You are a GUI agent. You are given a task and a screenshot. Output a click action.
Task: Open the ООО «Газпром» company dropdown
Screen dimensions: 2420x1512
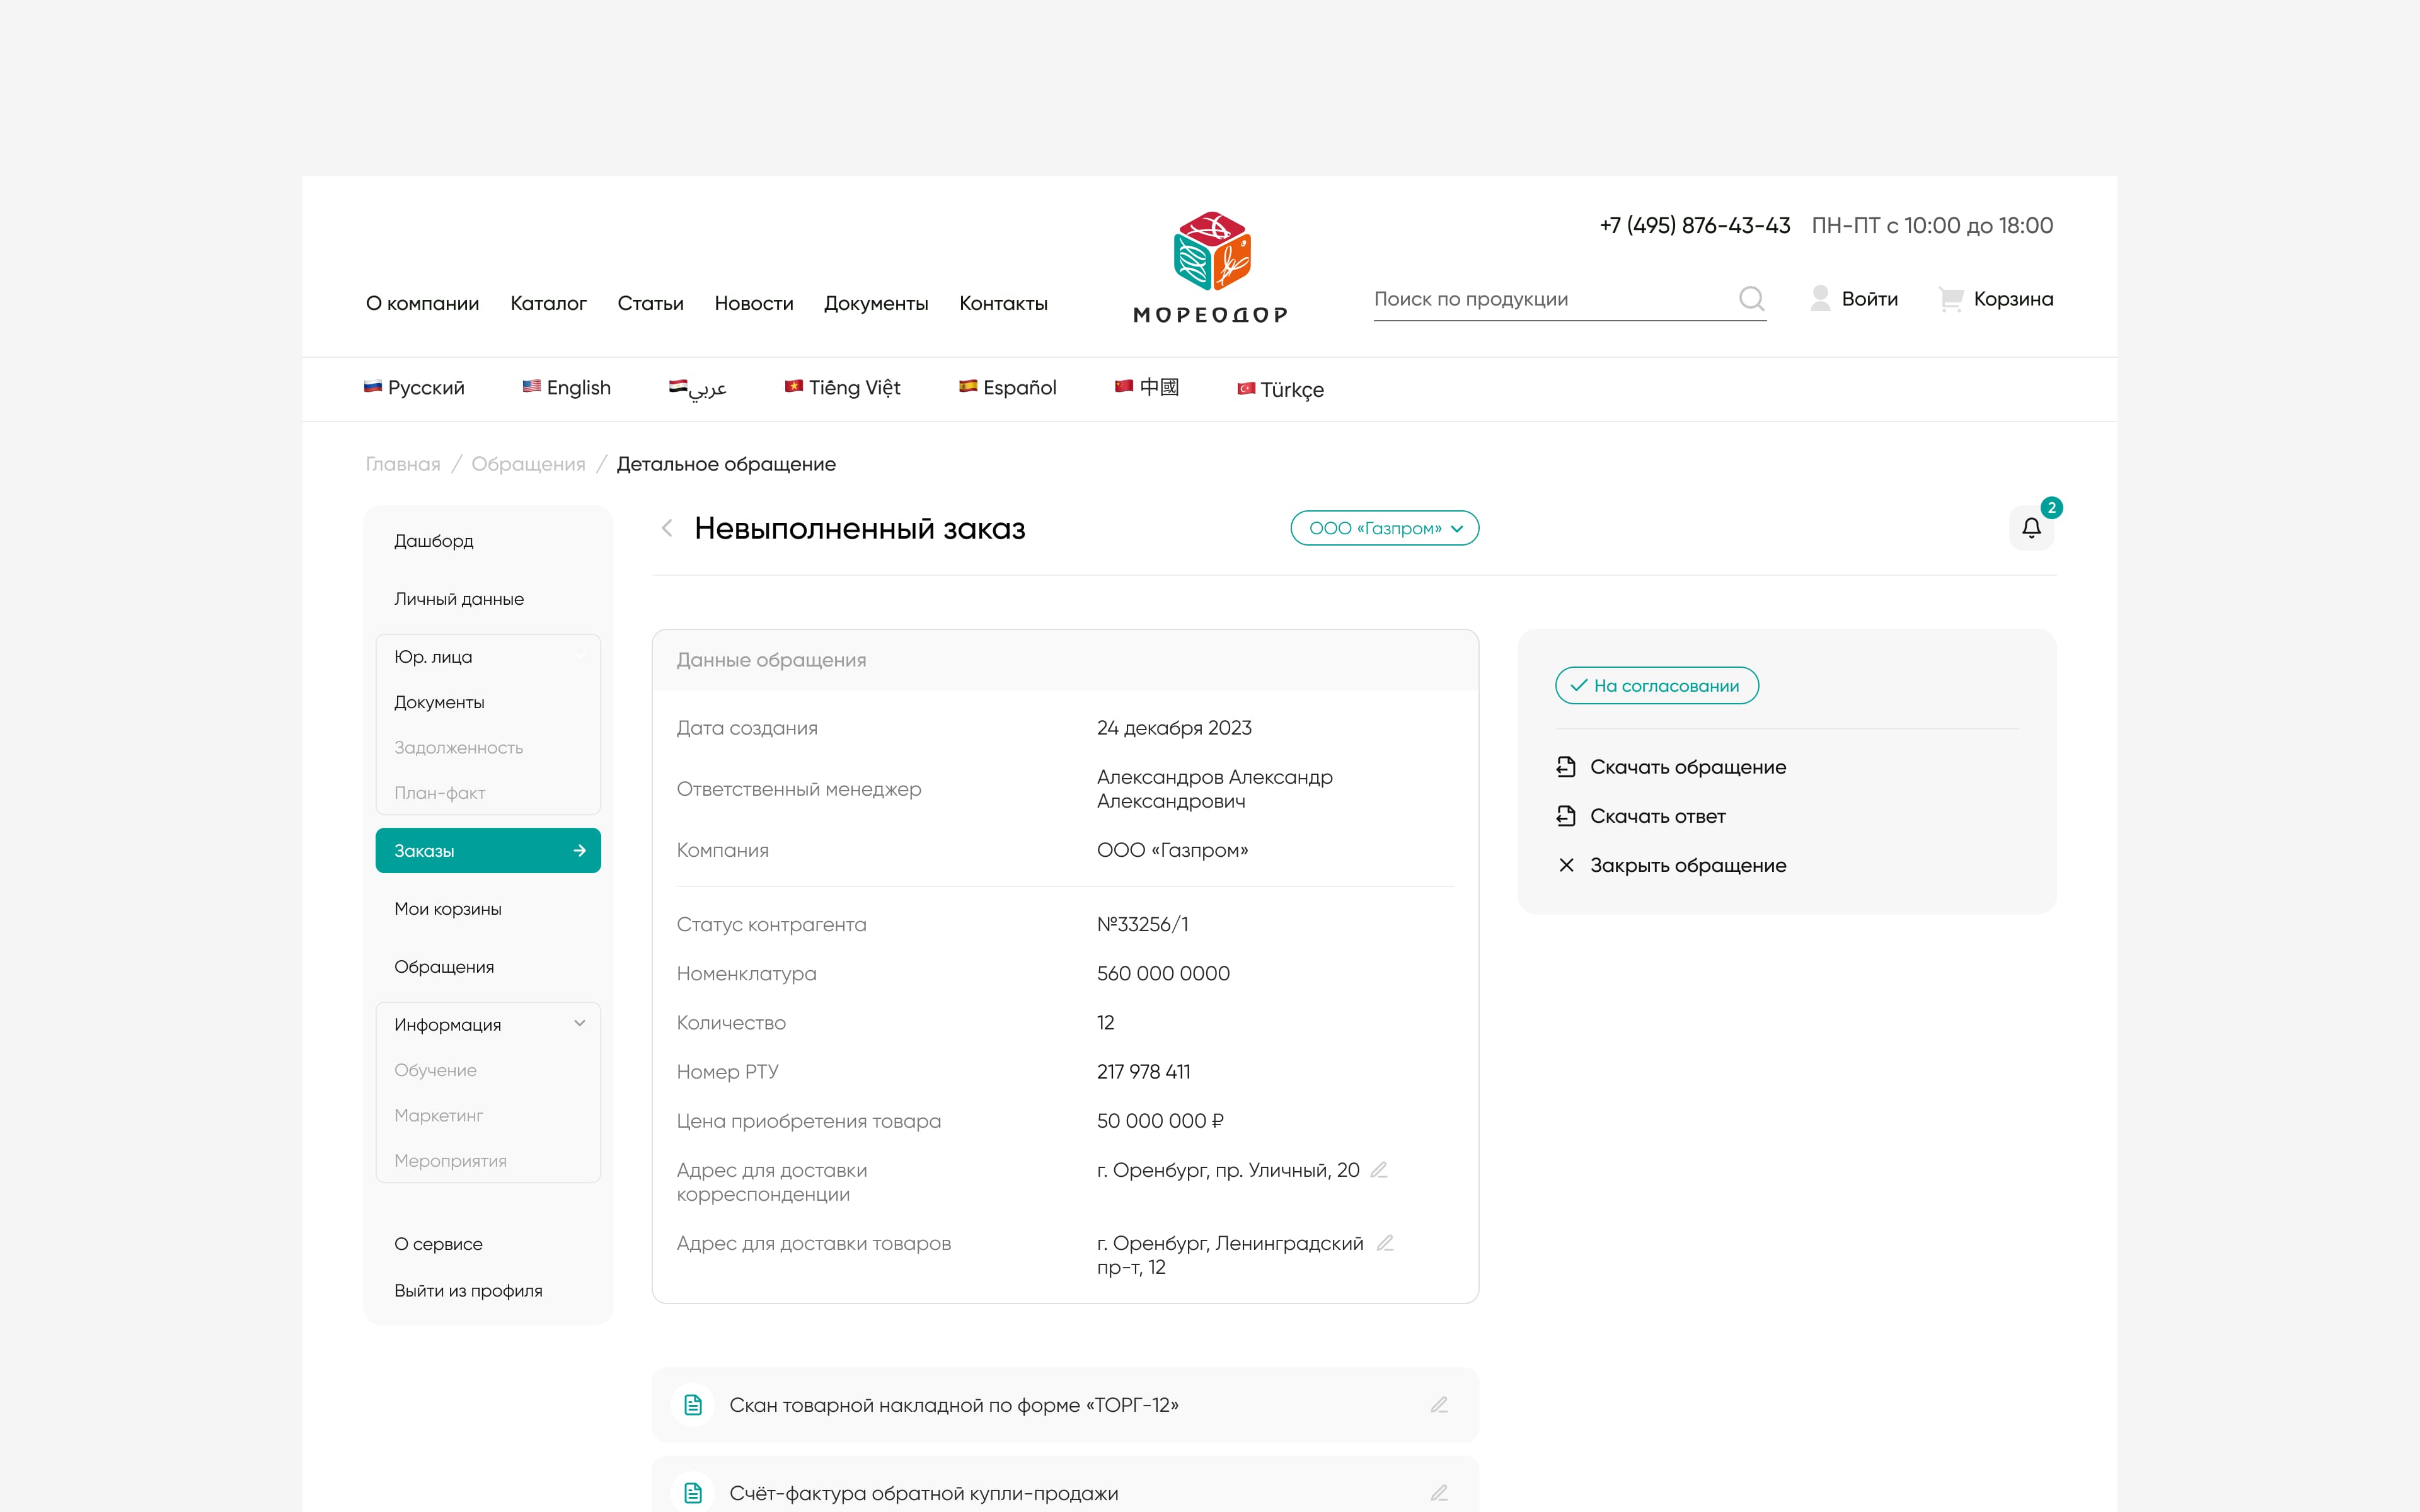pos(1384,528)
